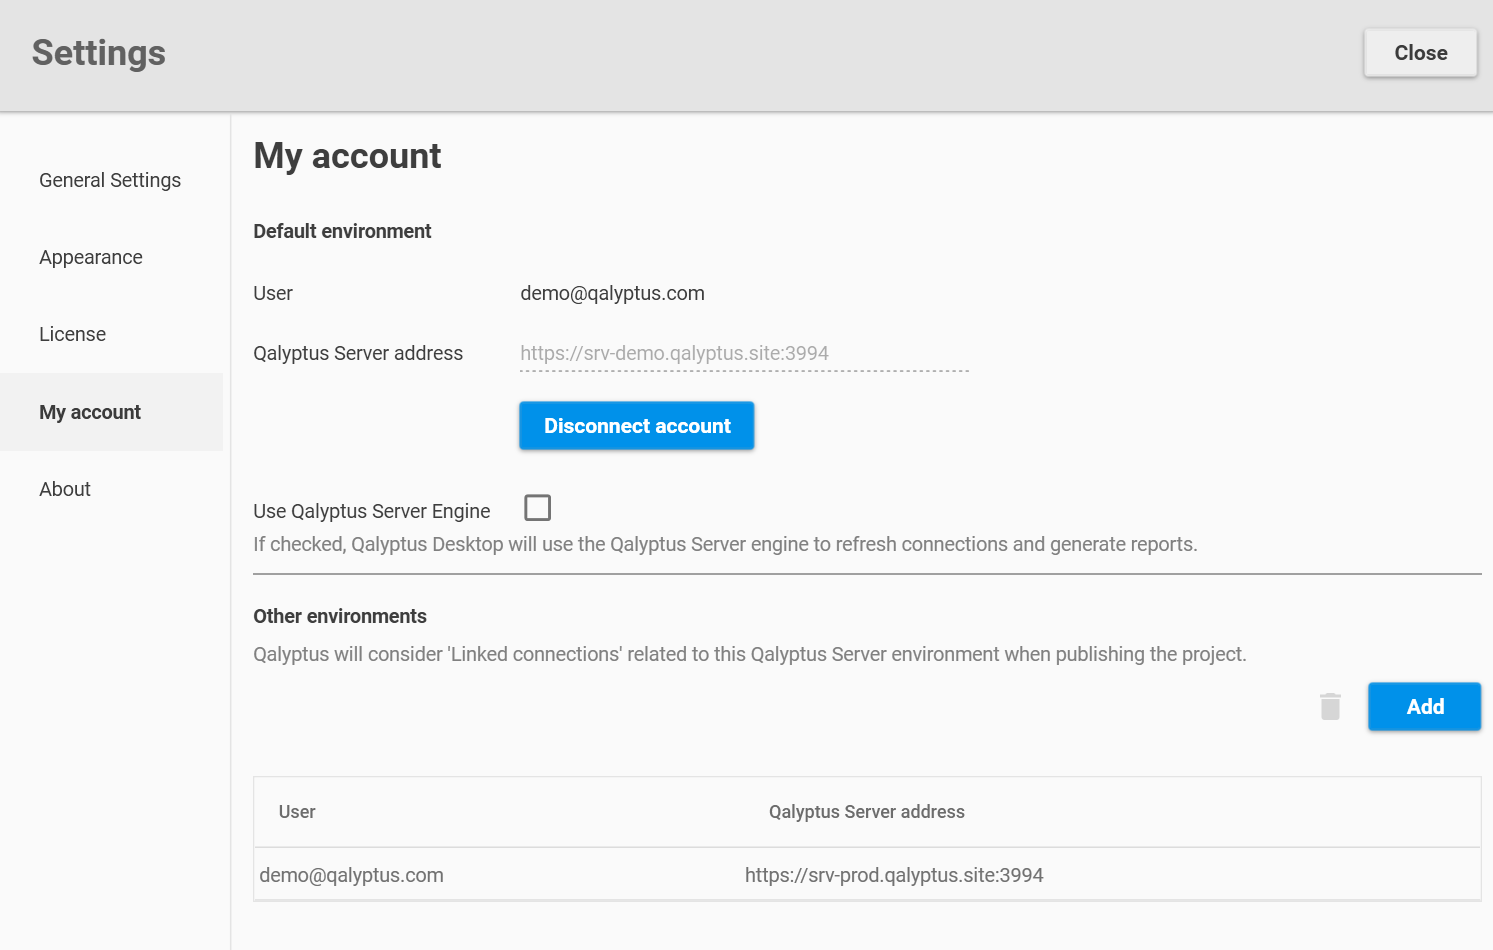1493x950 pixels.
Task: Enable Use Qalyptus Server Engine
Action: tap(537, 507)
